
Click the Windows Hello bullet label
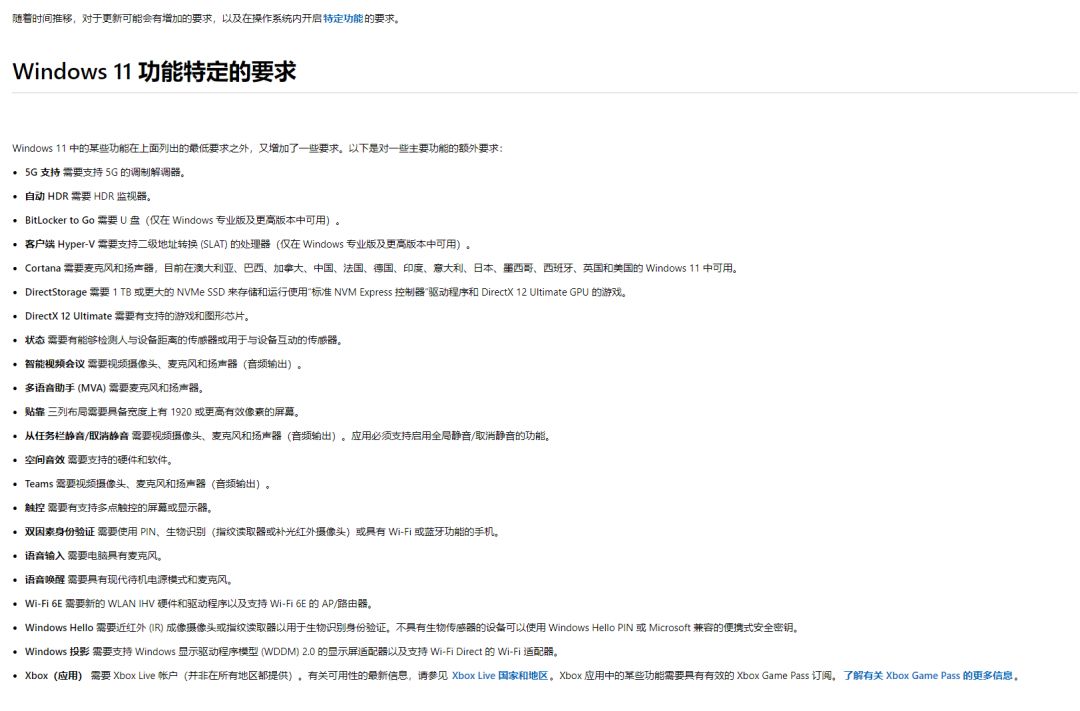59,628
